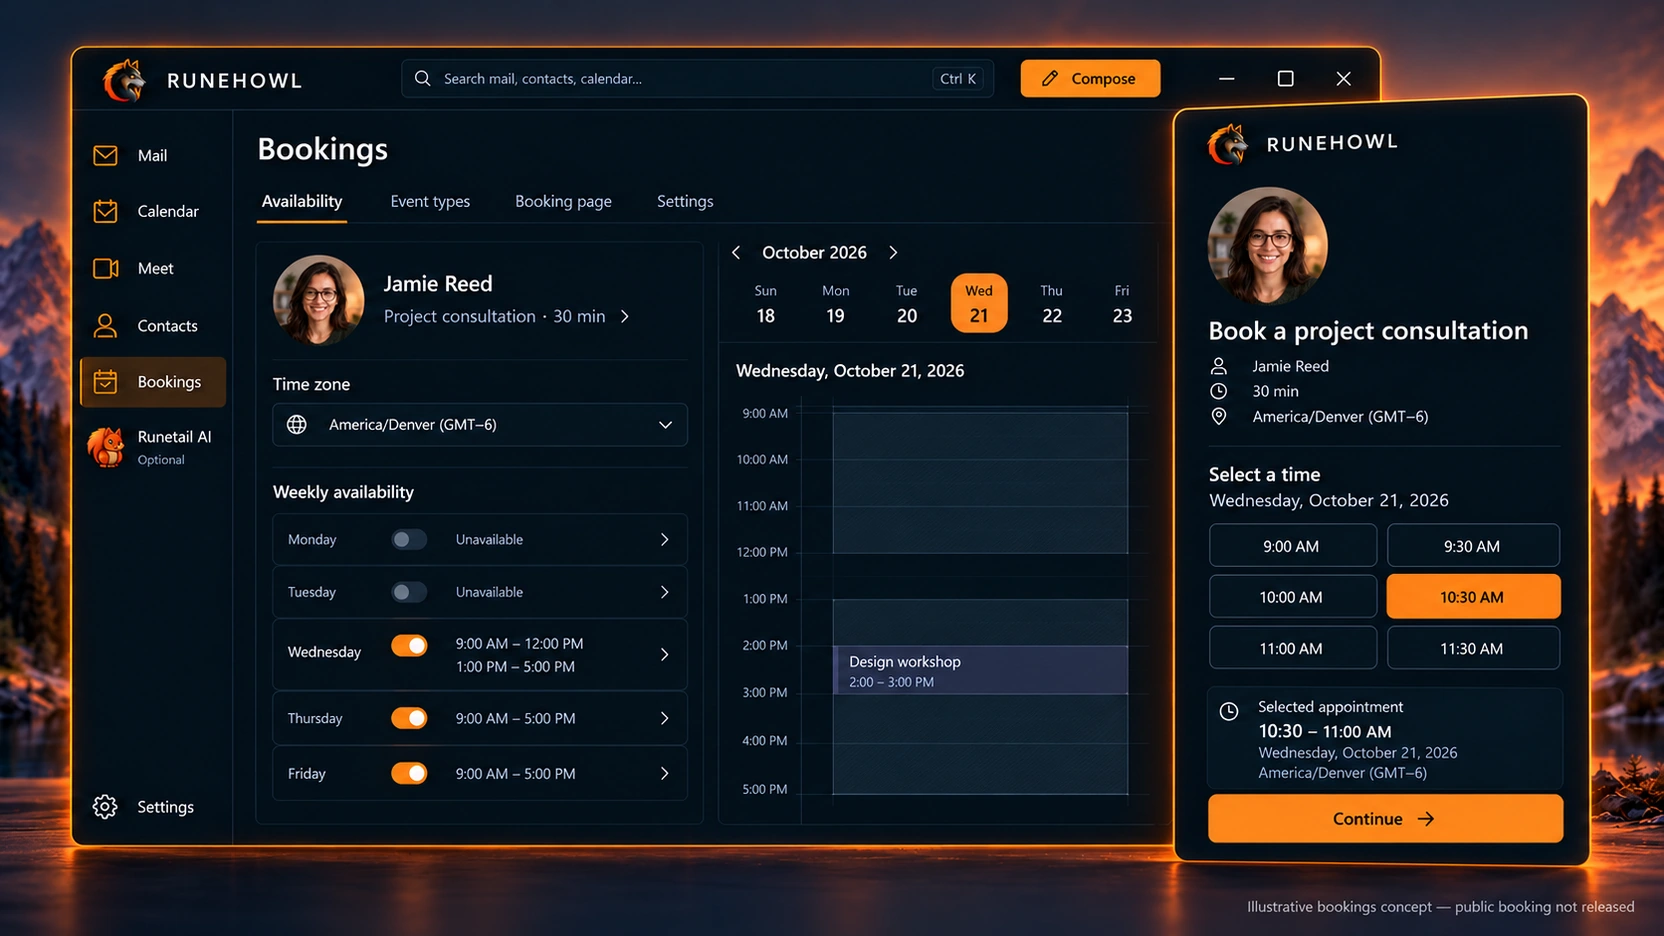Image resolution: width=1664 pixels, height=936 pixels.
Task: Disable Wednesday availability toggle
Action: (409, 645)
